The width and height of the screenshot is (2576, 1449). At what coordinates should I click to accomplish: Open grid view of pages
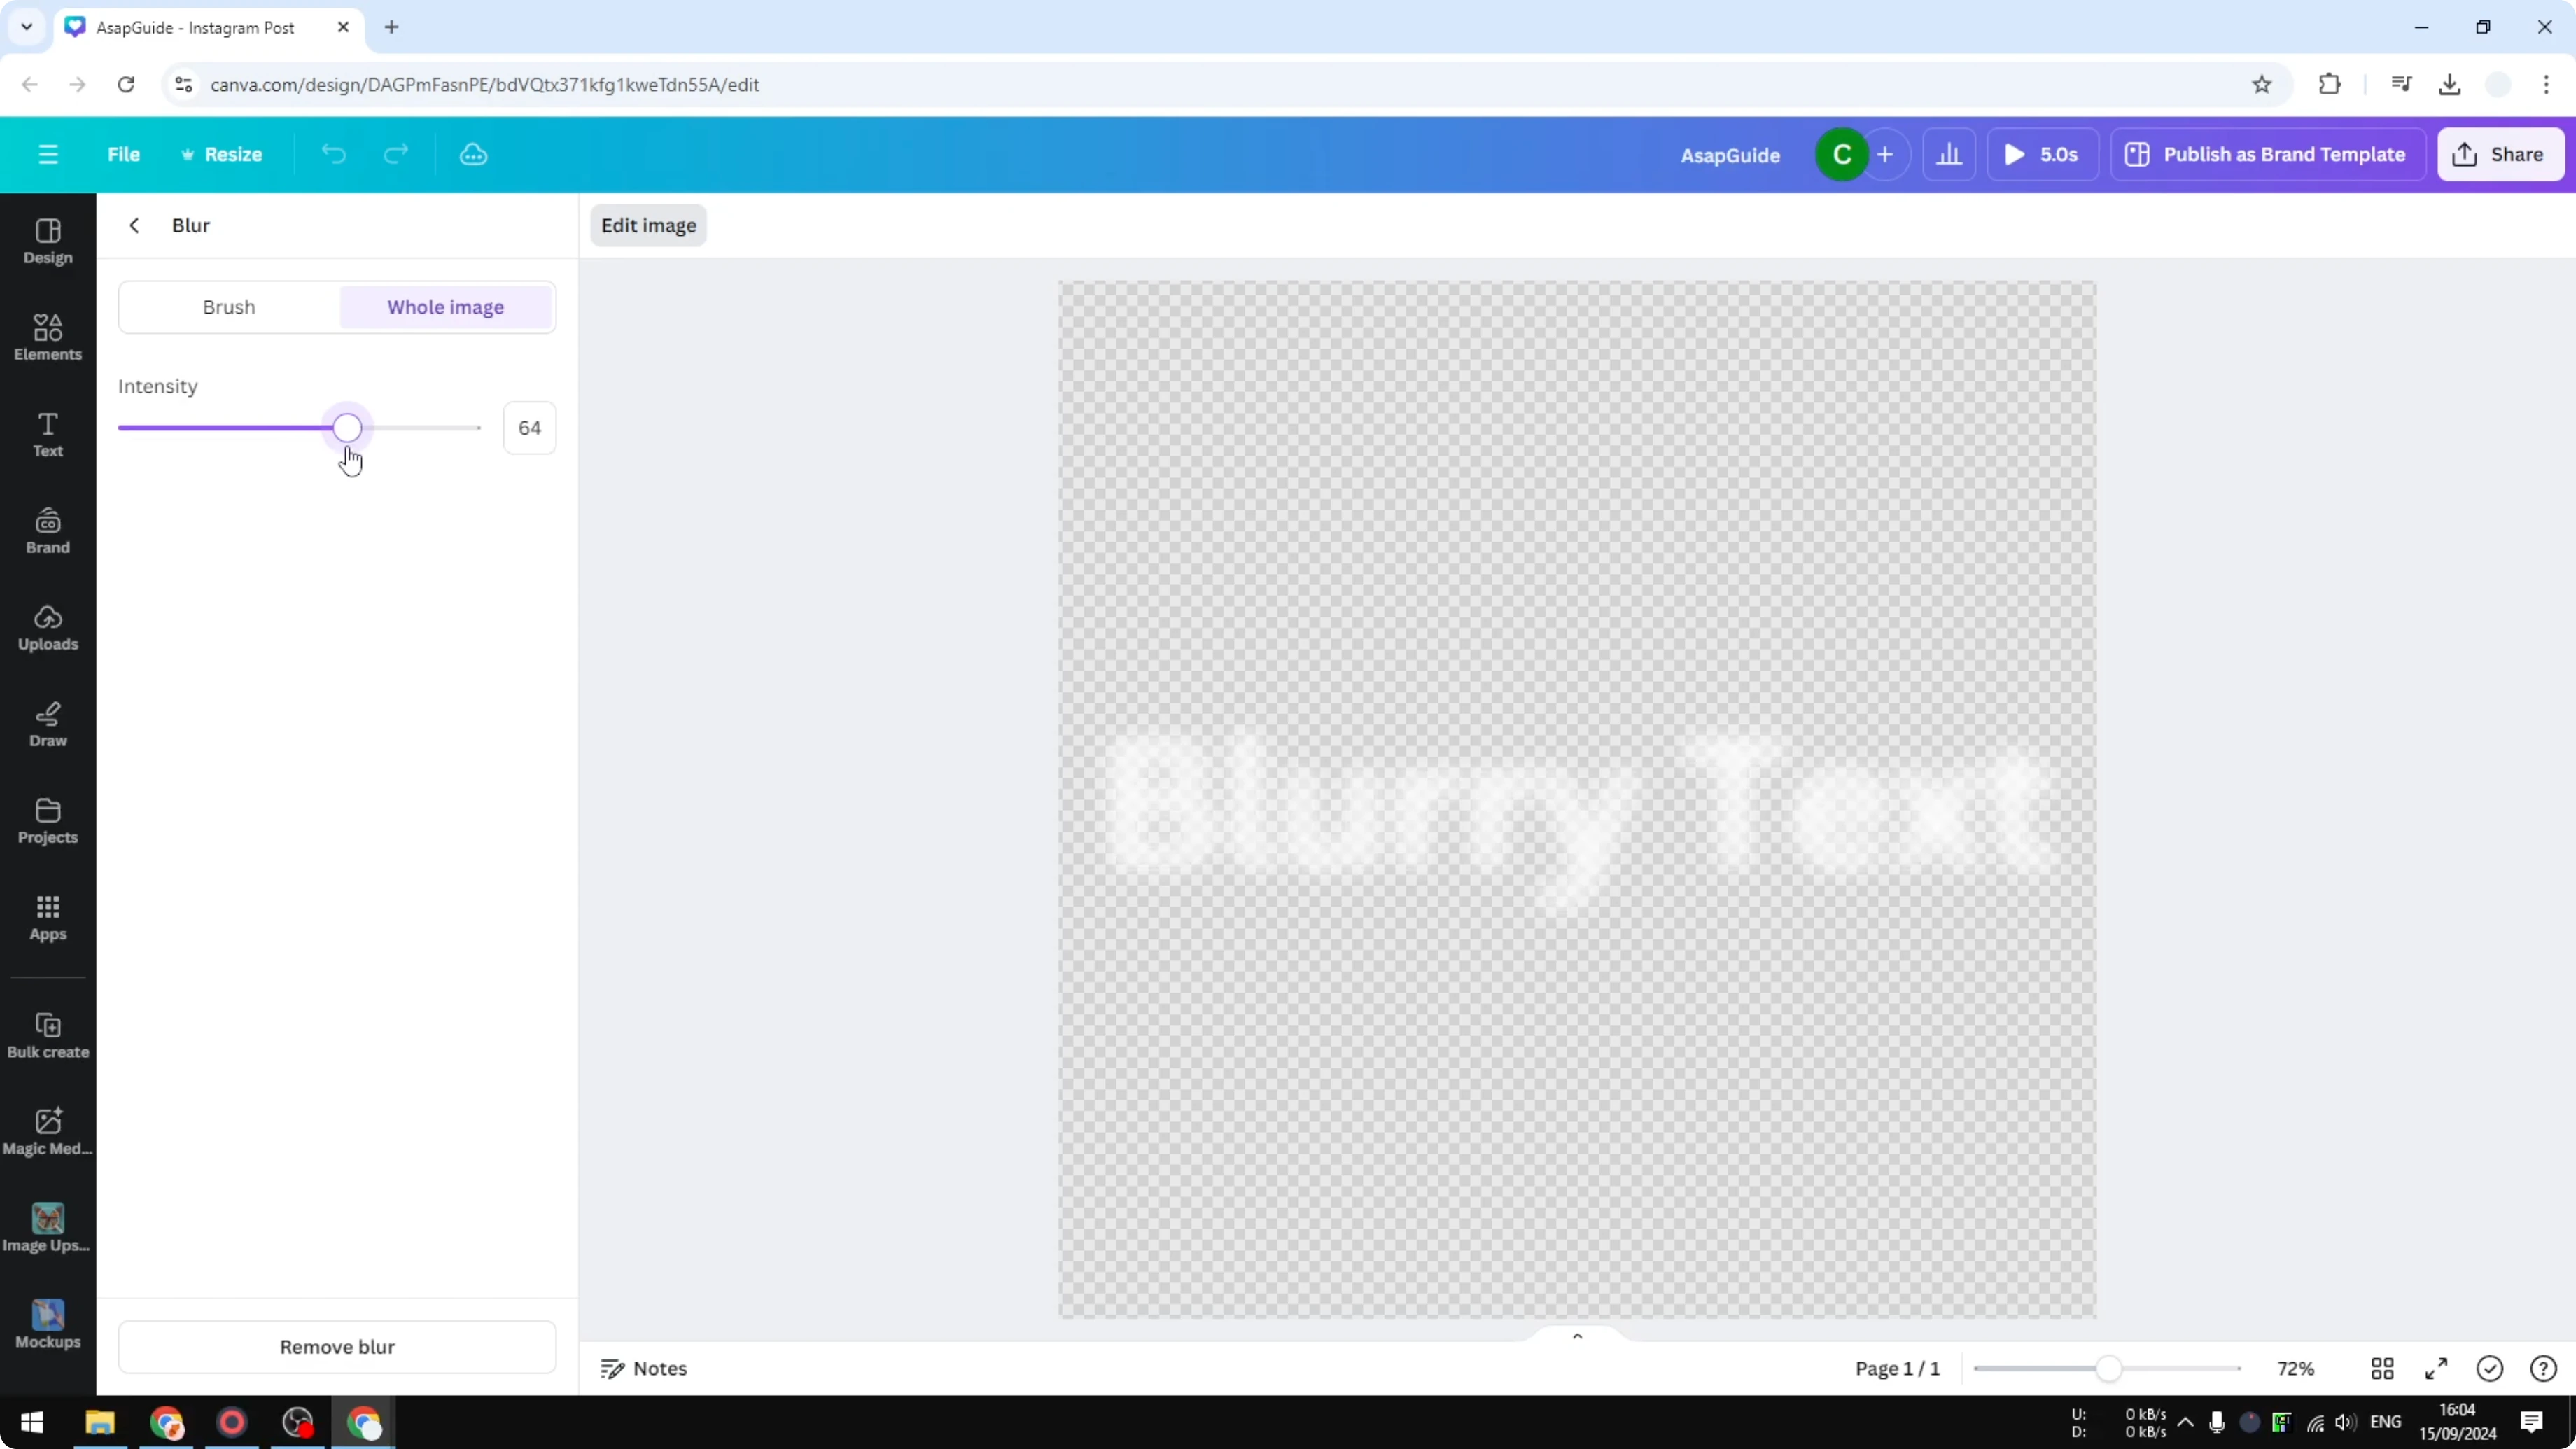(x=2383, y=1368)
